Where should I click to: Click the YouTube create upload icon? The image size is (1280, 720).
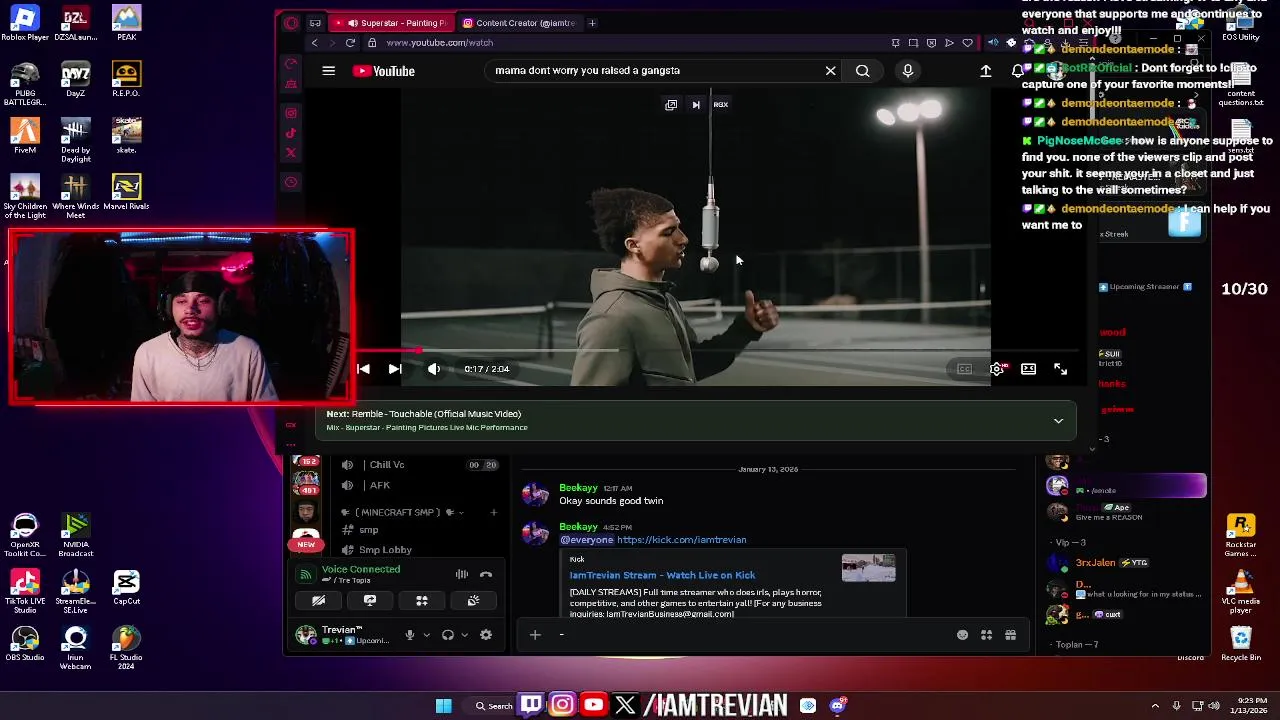tap(985, 71)
